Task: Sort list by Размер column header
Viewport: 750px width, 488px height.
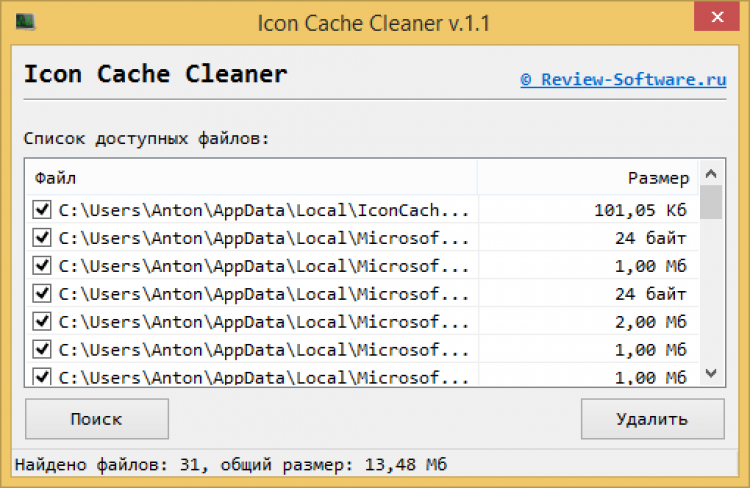Action: pyautogui.click(x=588, y=178)
